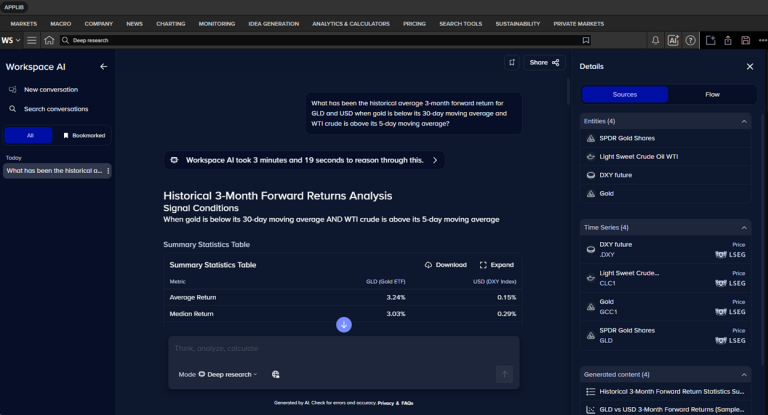768x415 pixels.
Task: Select the Gold GCC1 time series
Action: tap(666, 307)
